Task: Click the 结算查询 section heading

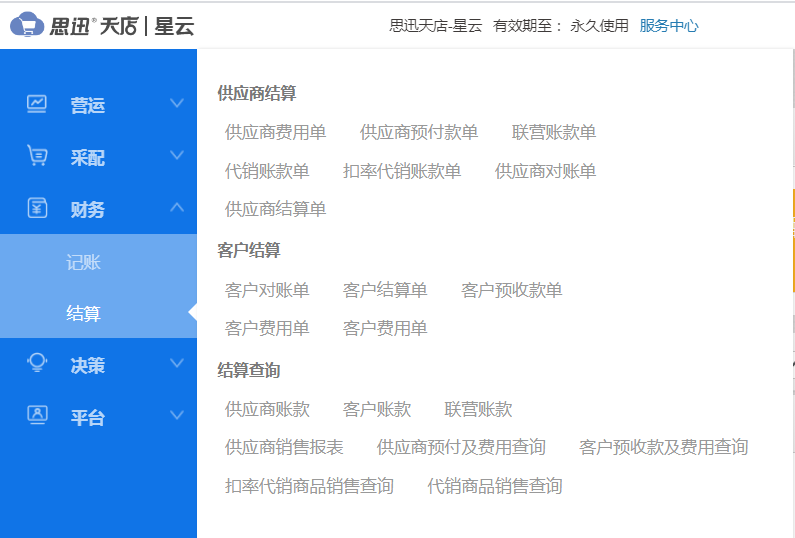Action: [248, 370]
